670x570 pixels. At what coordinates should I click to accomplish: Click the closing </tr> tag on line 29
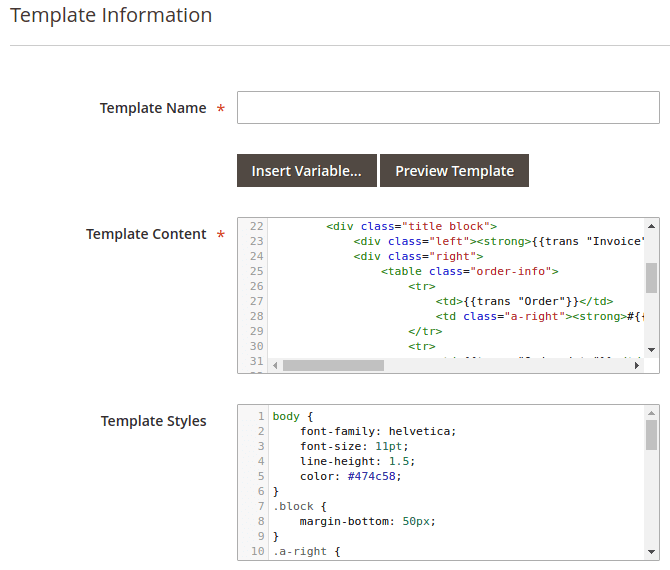[x=425, y=331]
